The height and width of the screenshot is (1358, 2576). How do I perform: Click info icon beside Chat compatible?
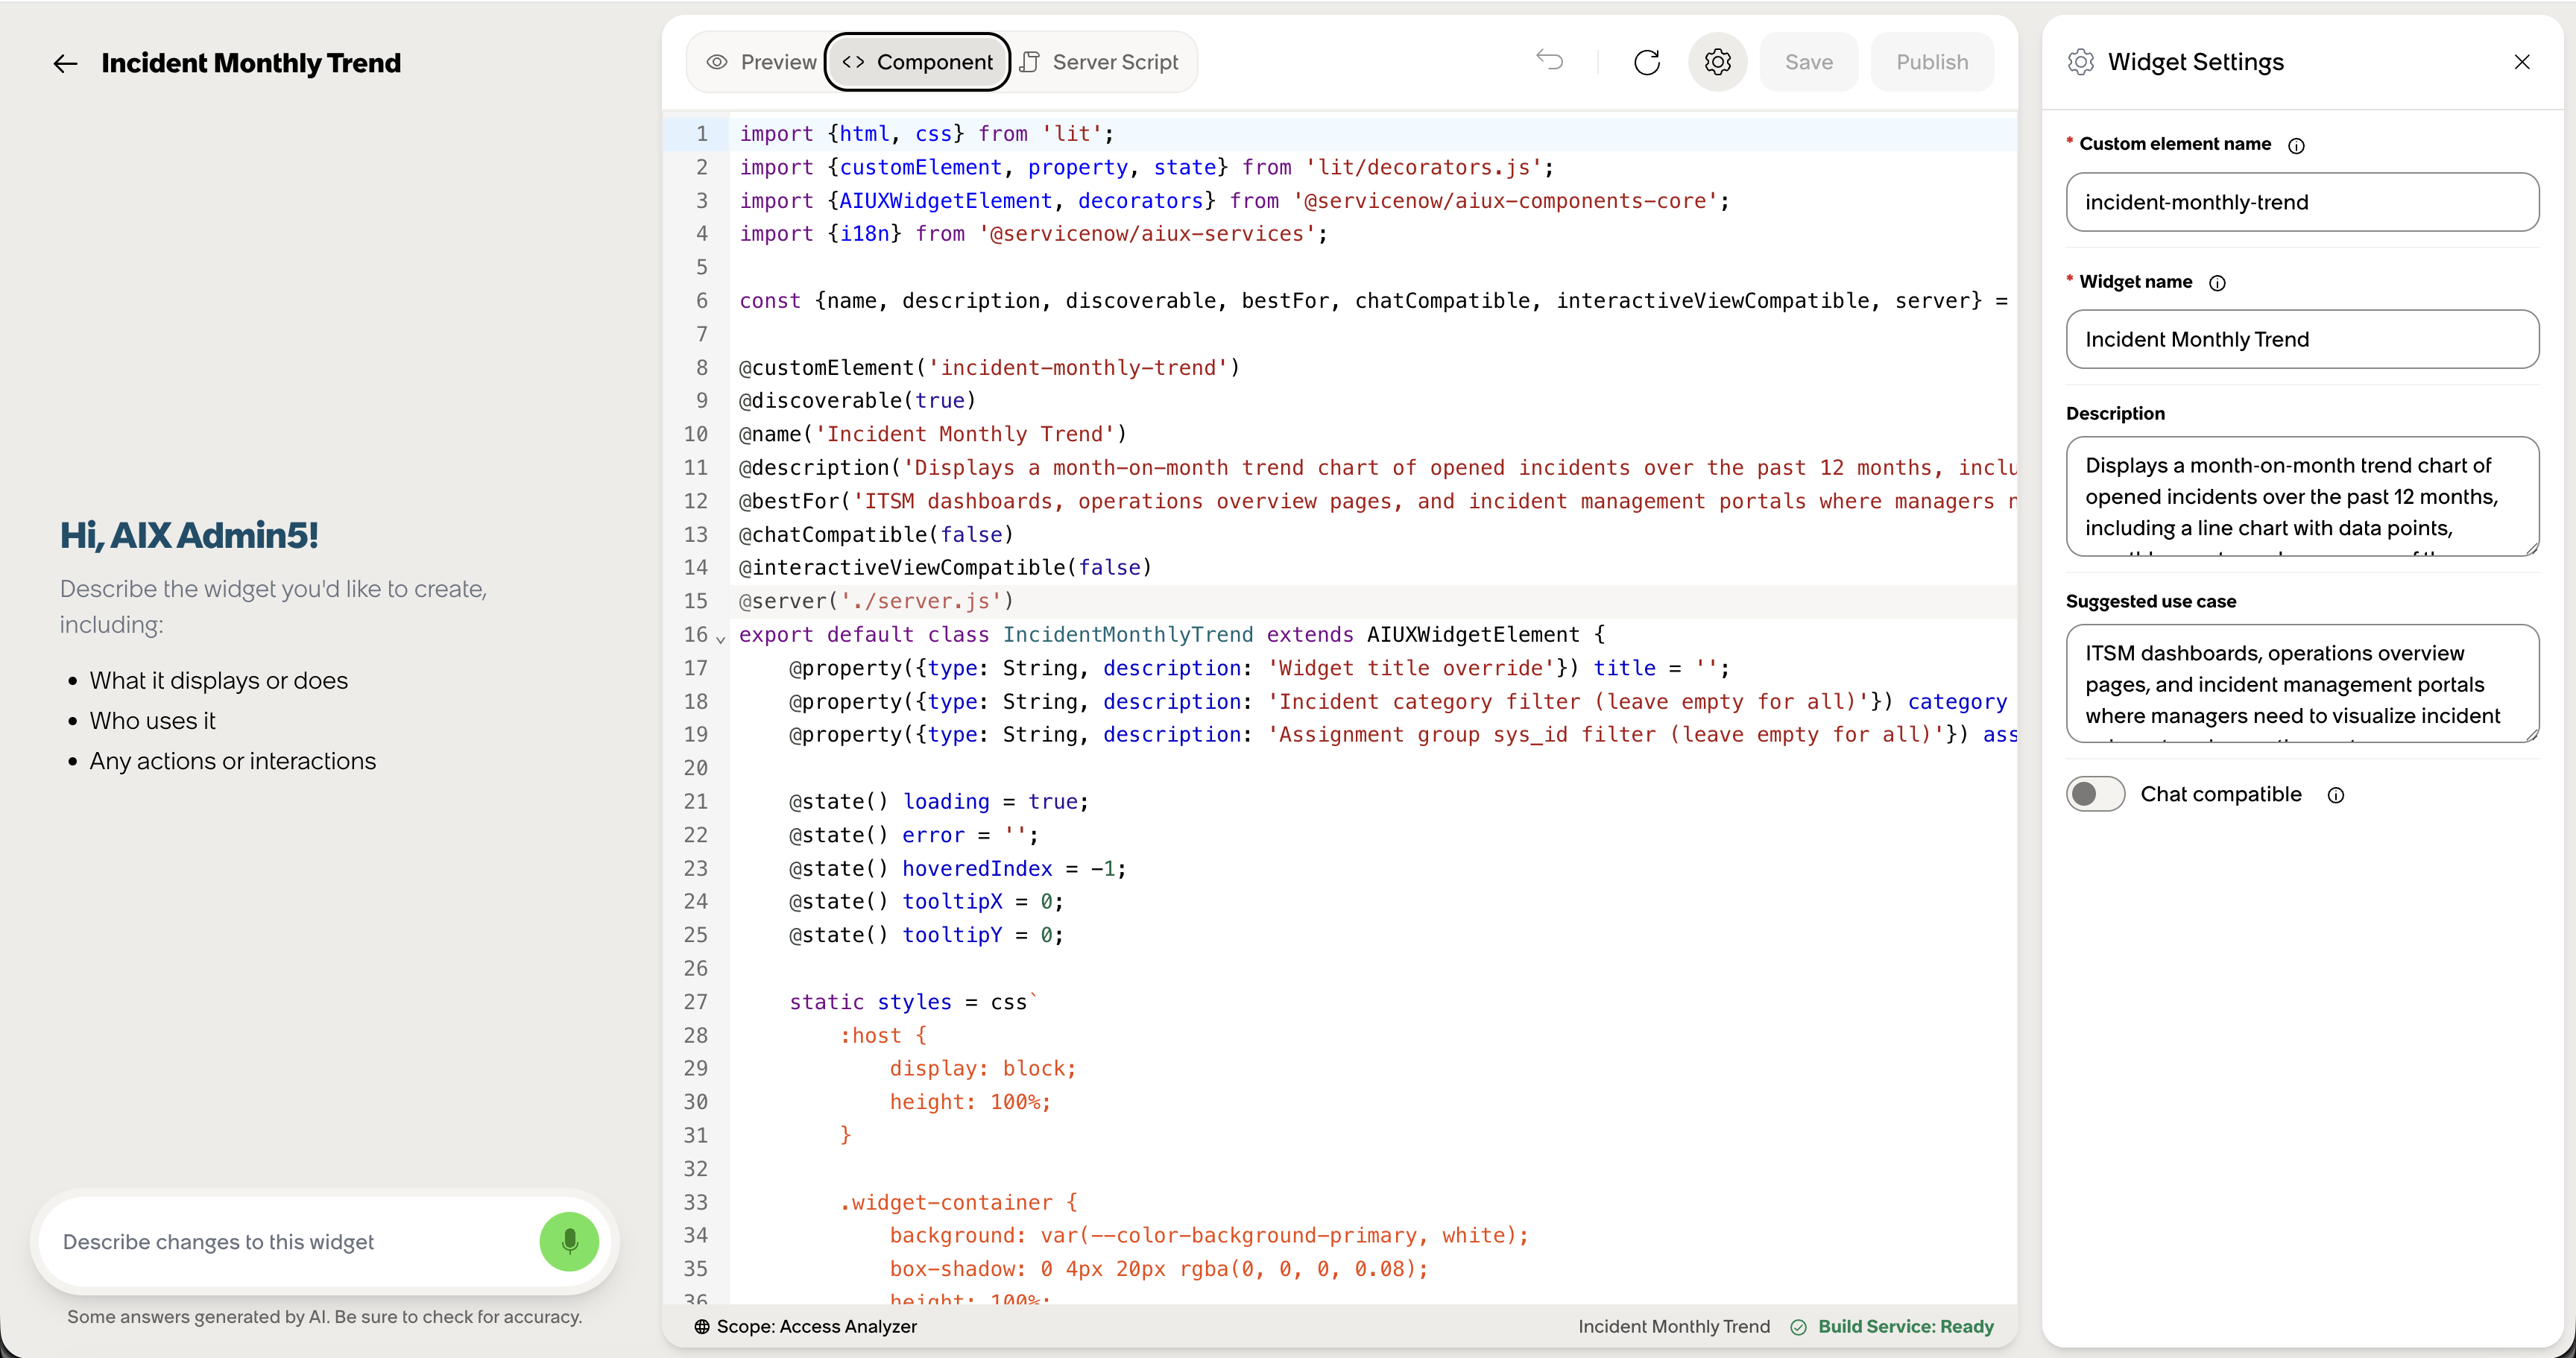click(2335, 795)
